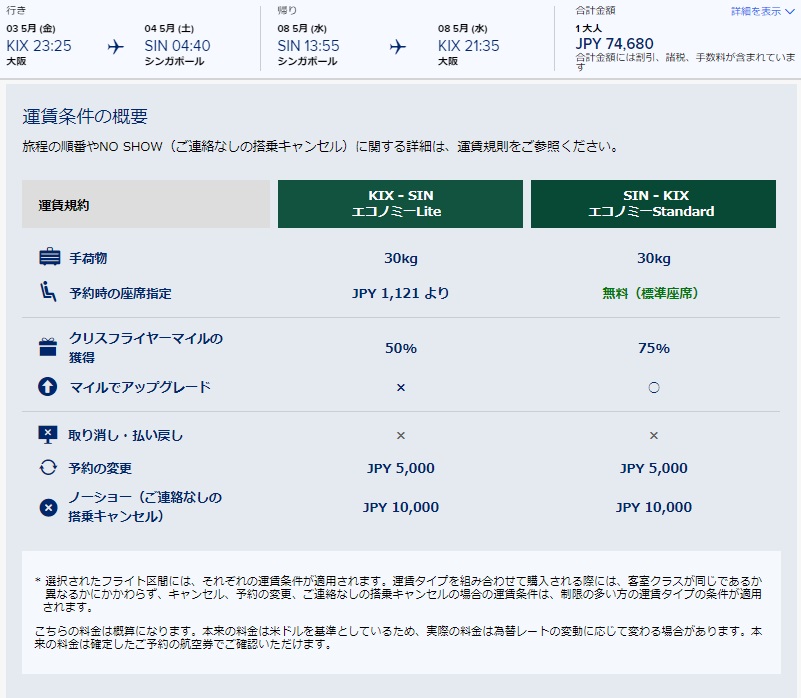This screenshot has width=801, height=698.
Task: Click the return departure SIN 13:55
Action: tap(308, 46)
